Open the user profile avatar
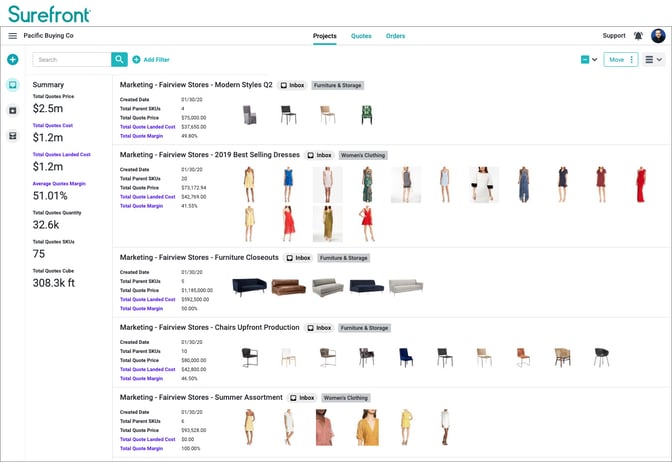This screenshot has height=462, width=672. pos(658,36)
